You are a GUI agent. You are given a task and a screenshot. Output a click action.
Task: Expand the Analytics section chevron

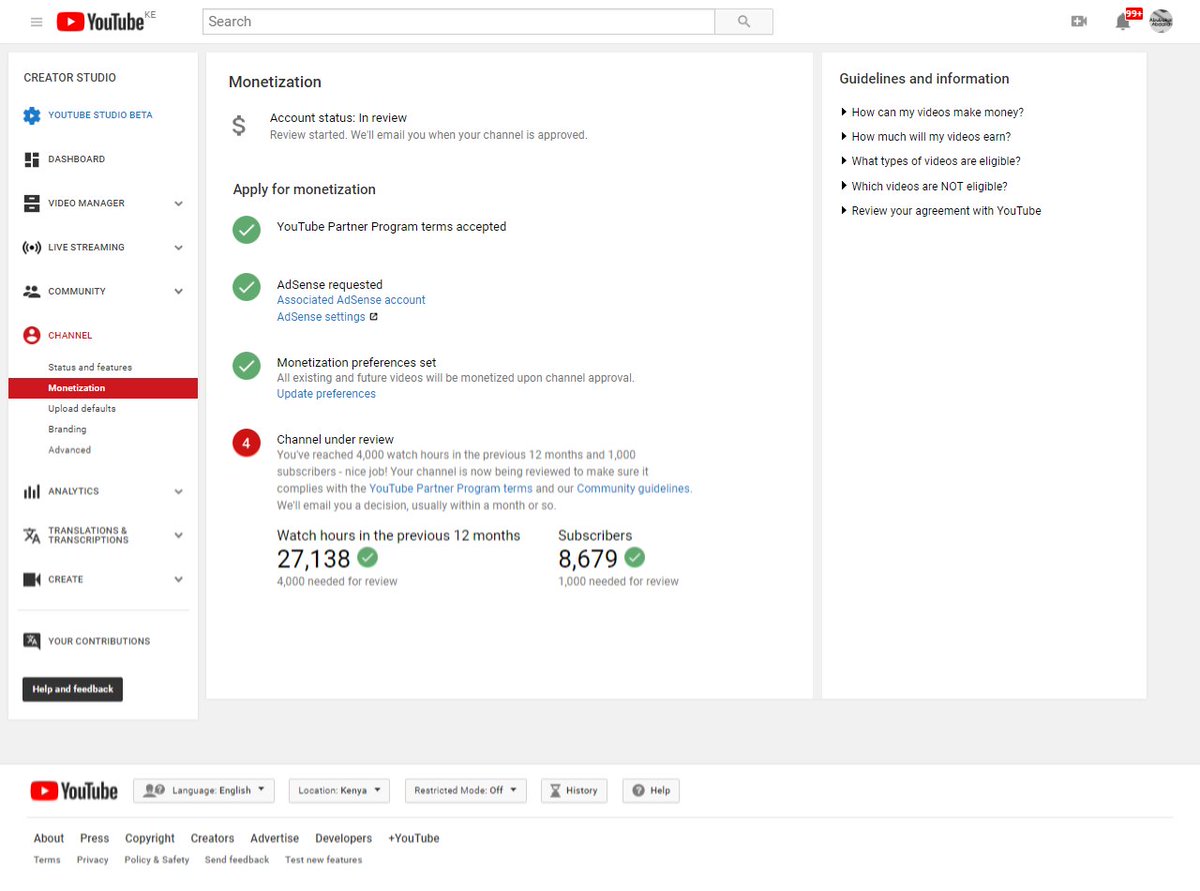pyautogui.click(x=179, y=491)
